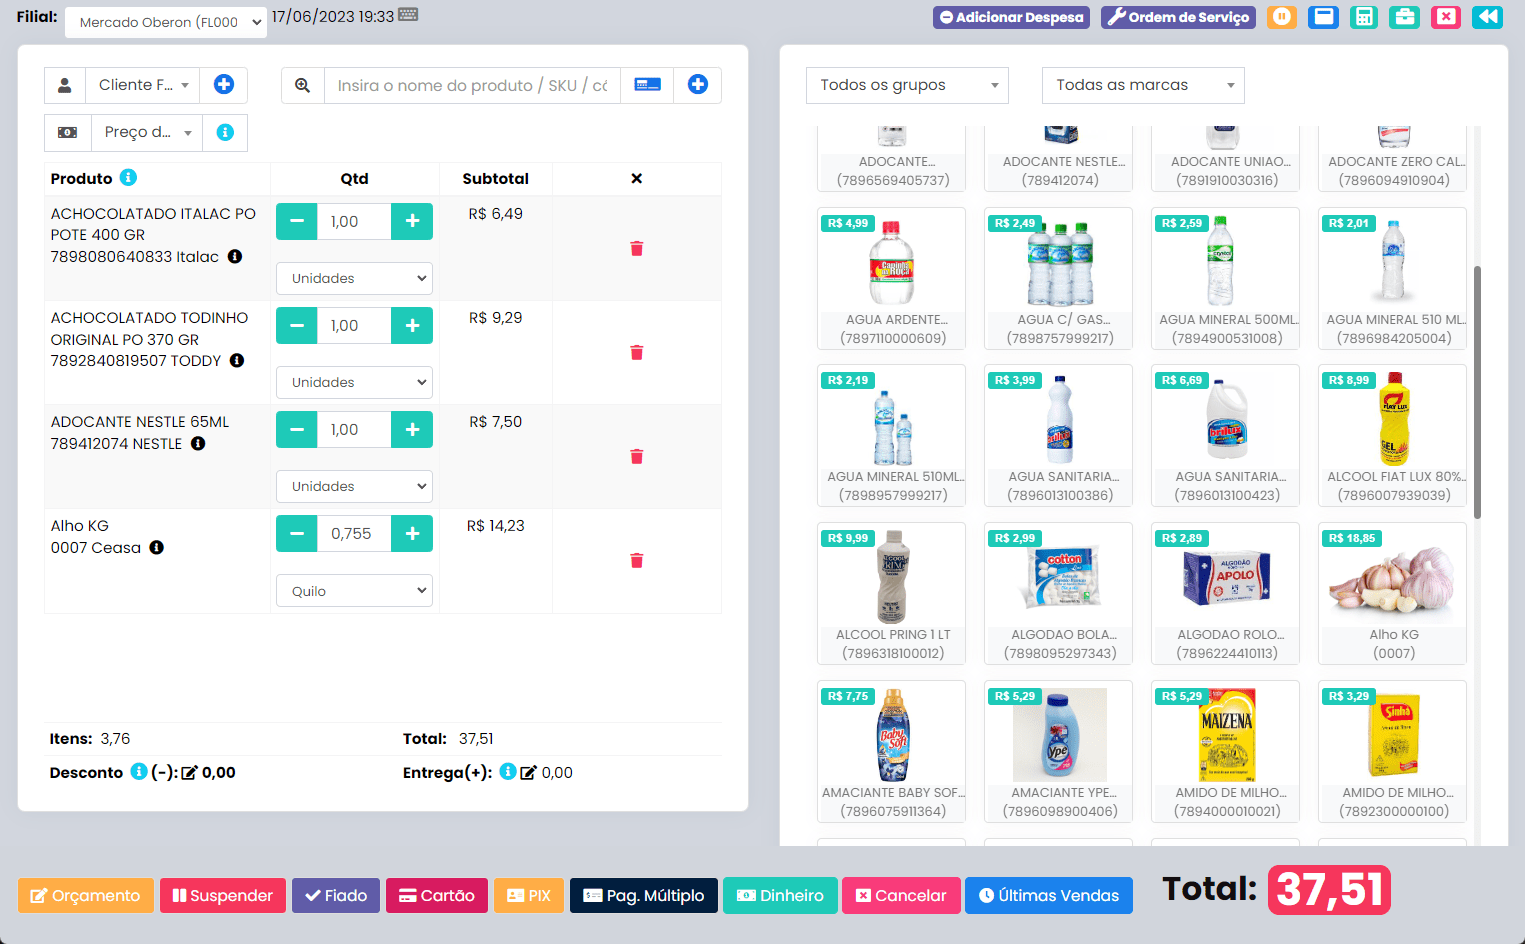This screenshot has height=944, width=1525.
Task: Click the Entrega info icon
Action: [x=508, y=771]
